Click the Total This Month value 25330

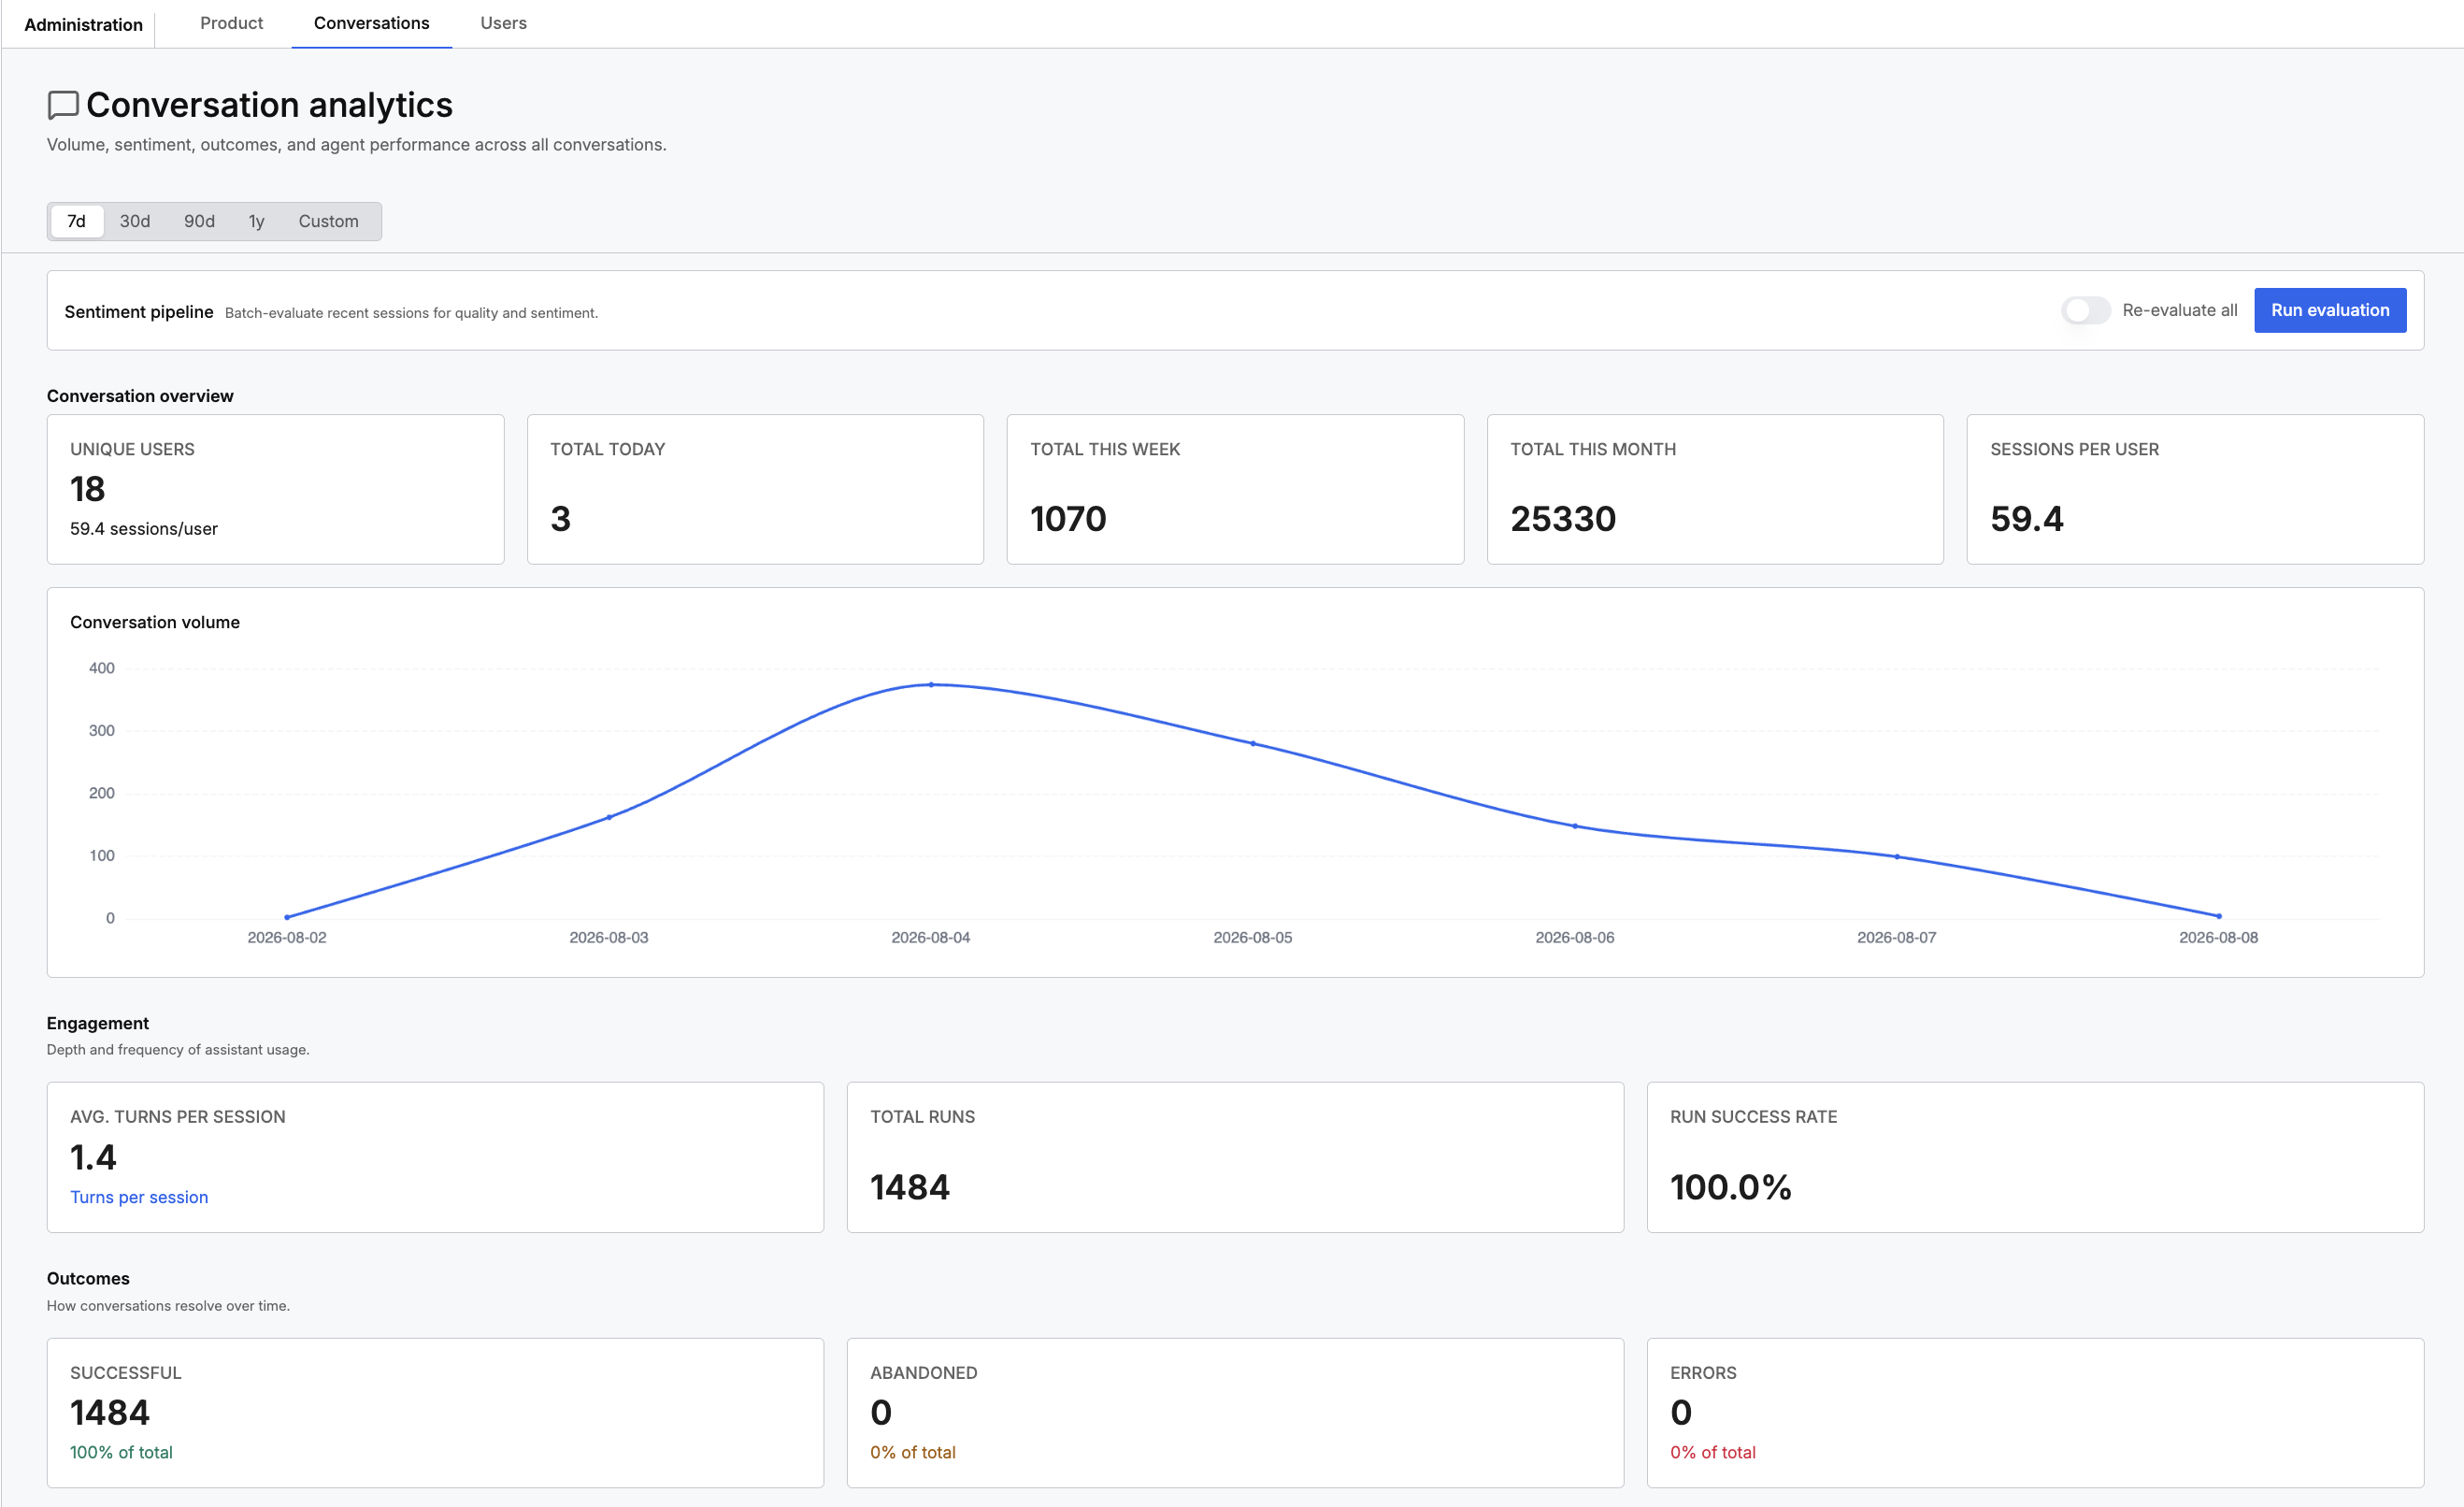pos(1563,518)
